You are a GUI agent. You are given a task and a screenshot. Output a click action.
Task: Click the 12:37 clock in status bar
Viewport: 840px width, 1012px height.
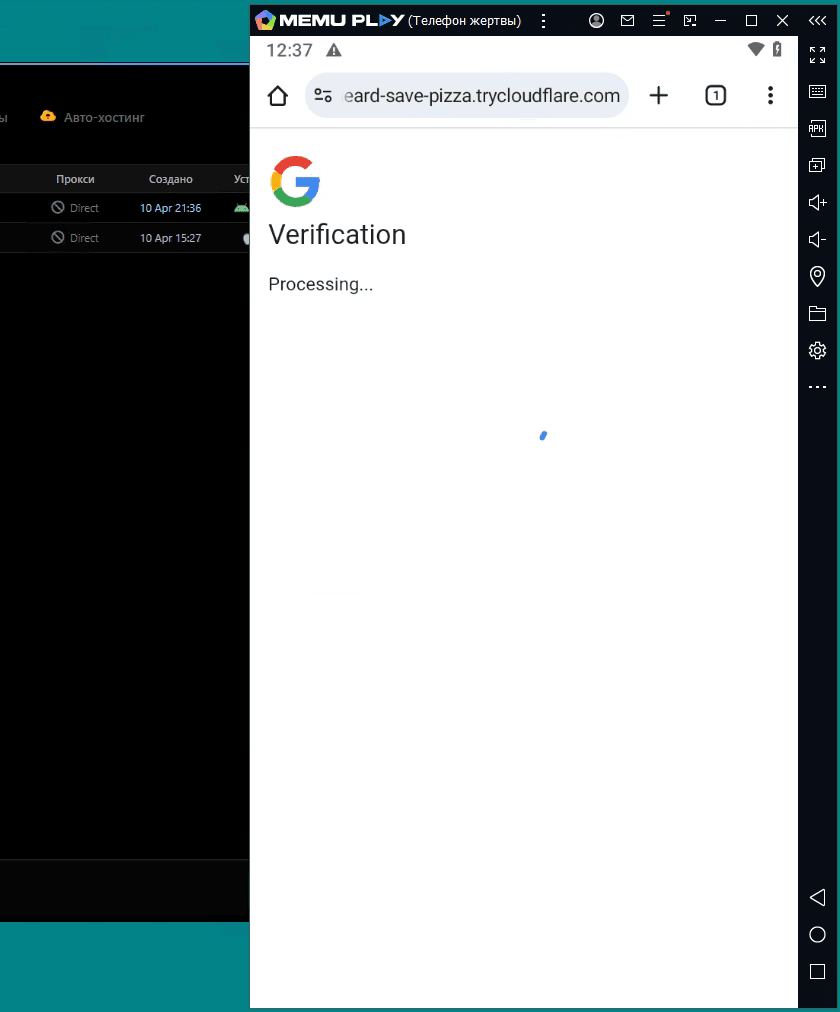pyautogui.click(x=289, y=50)
